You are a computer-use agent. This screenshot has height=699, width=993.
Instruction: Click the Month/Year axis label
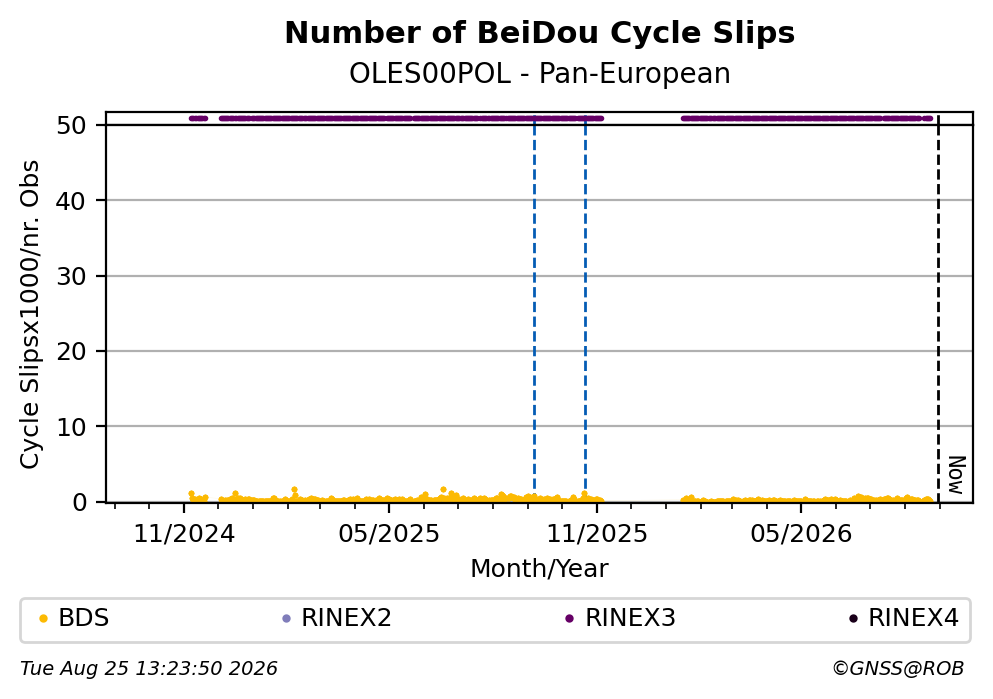click(539, 569)
